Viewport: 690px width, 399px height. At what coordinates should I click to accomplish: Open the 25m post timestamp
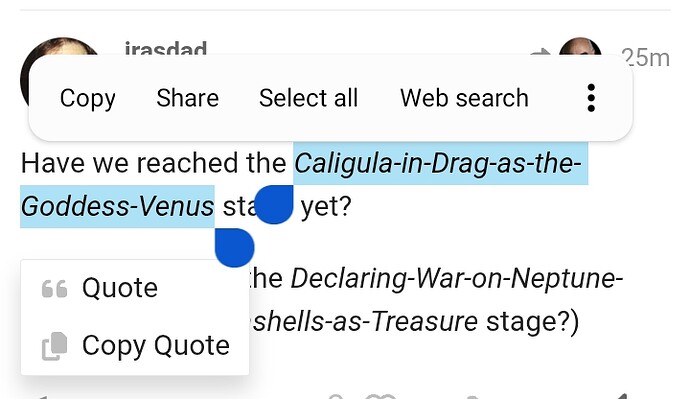pos(645,58)
